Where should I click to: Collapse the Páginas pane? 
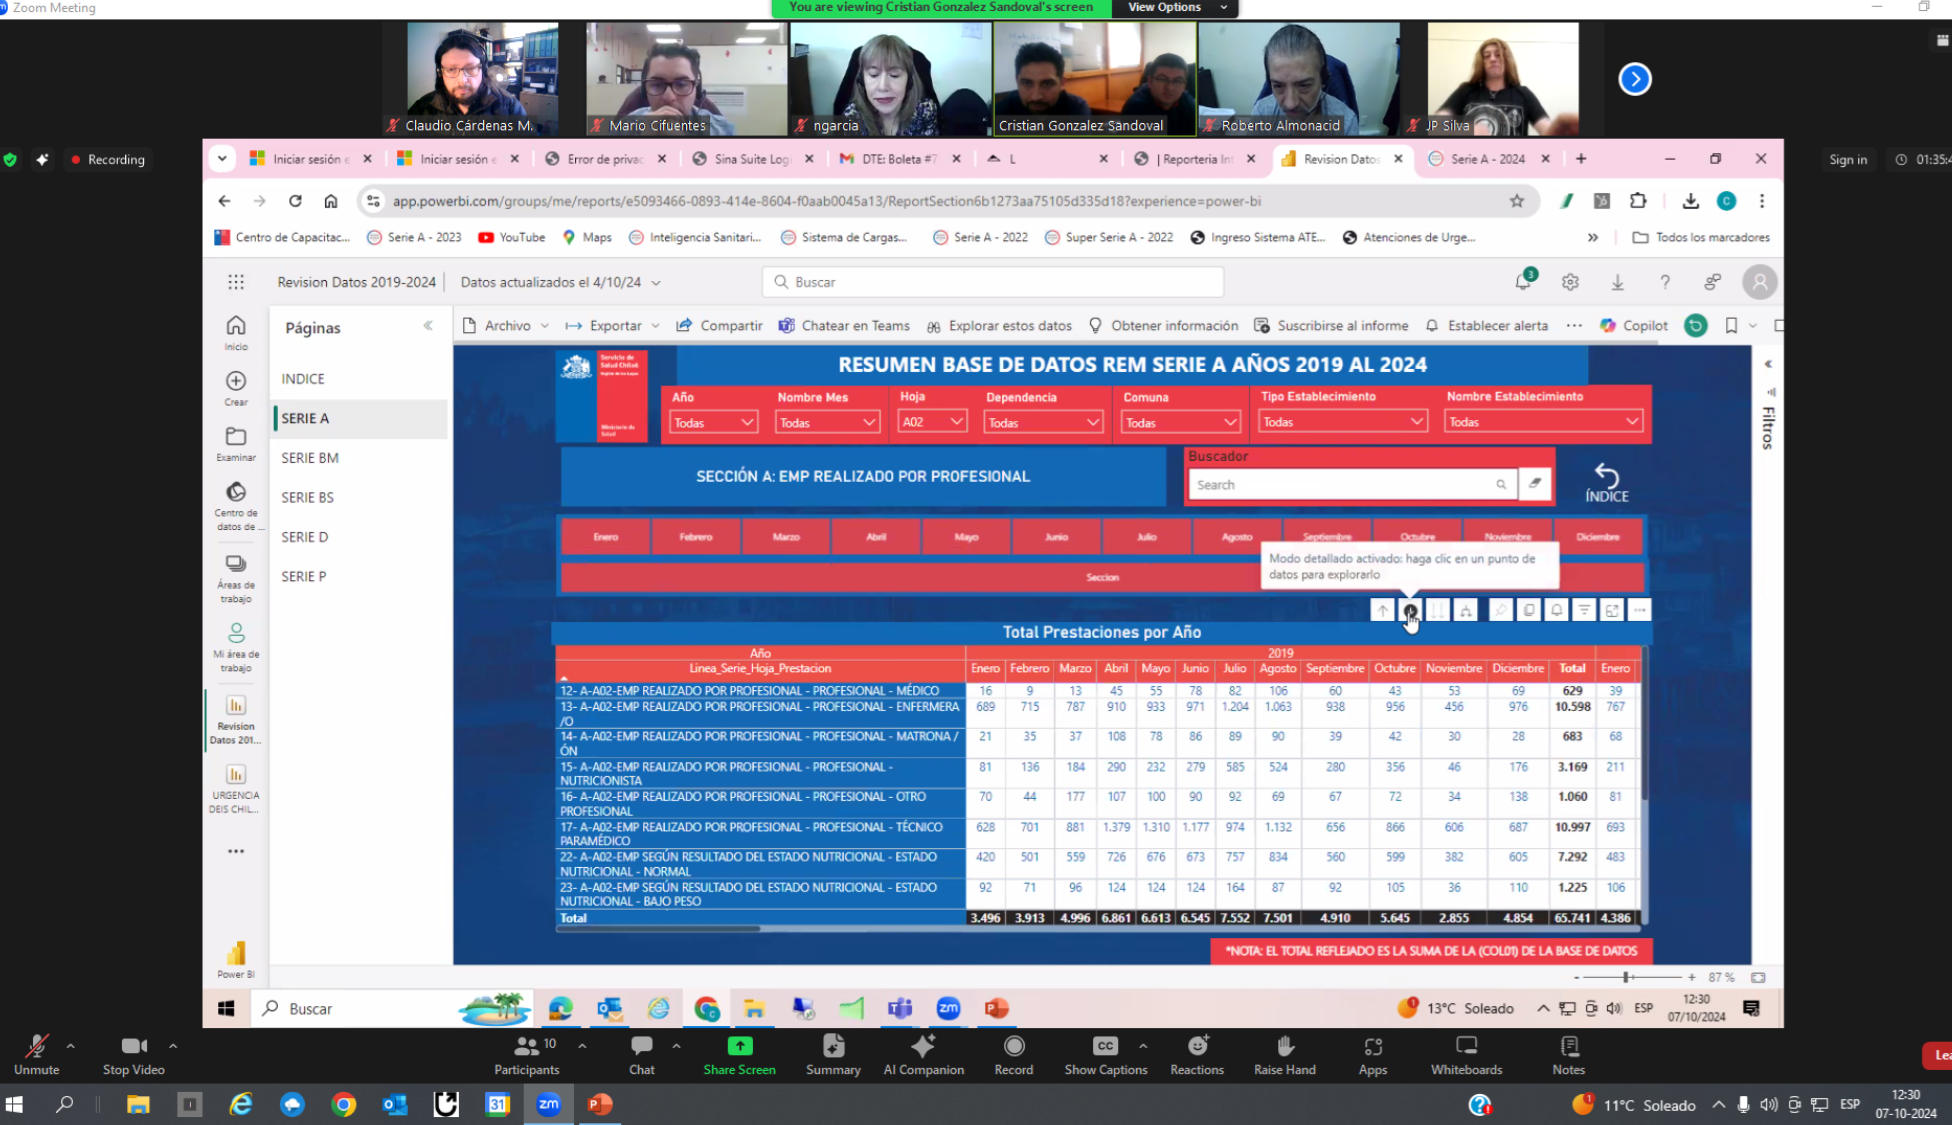(428, 326)
